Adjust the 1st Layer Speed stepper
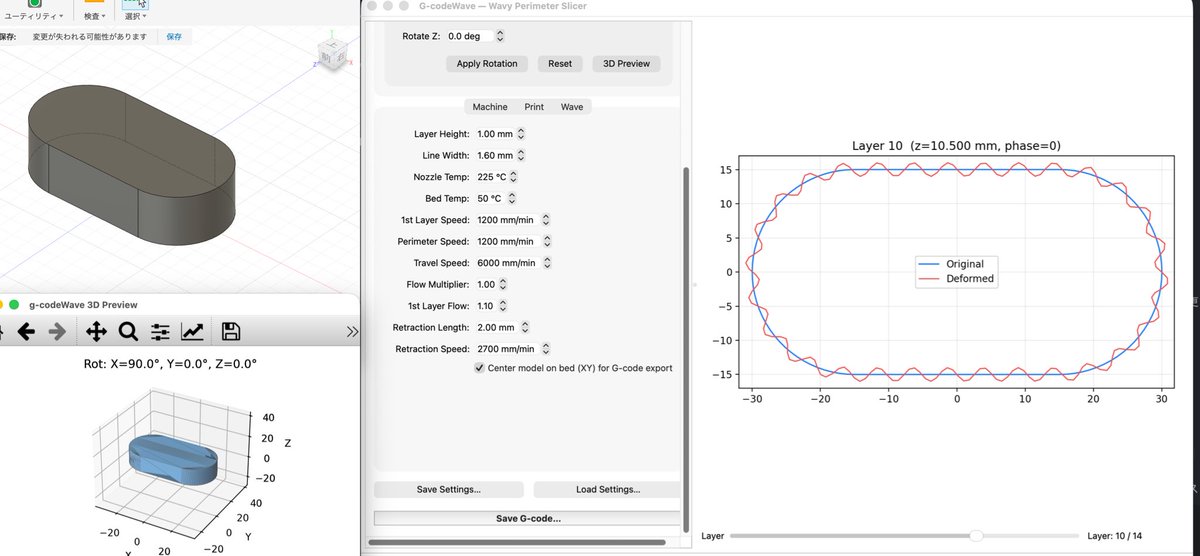 click(546, 220)
